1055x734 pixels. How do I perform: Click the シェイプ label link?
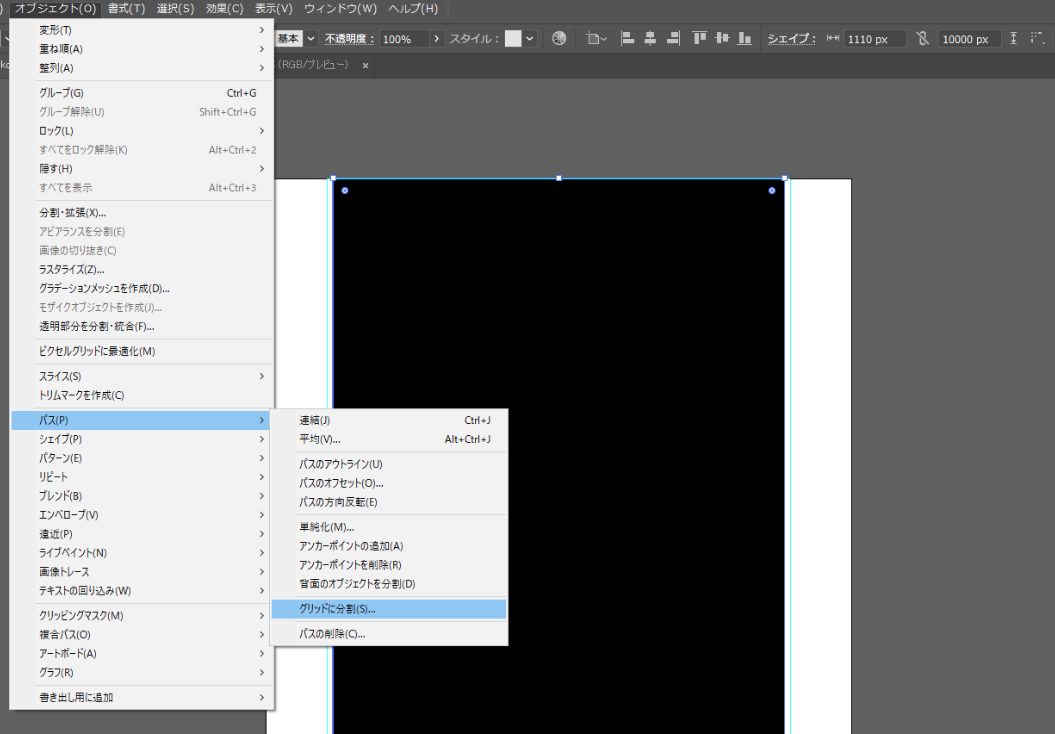[791, 39]
